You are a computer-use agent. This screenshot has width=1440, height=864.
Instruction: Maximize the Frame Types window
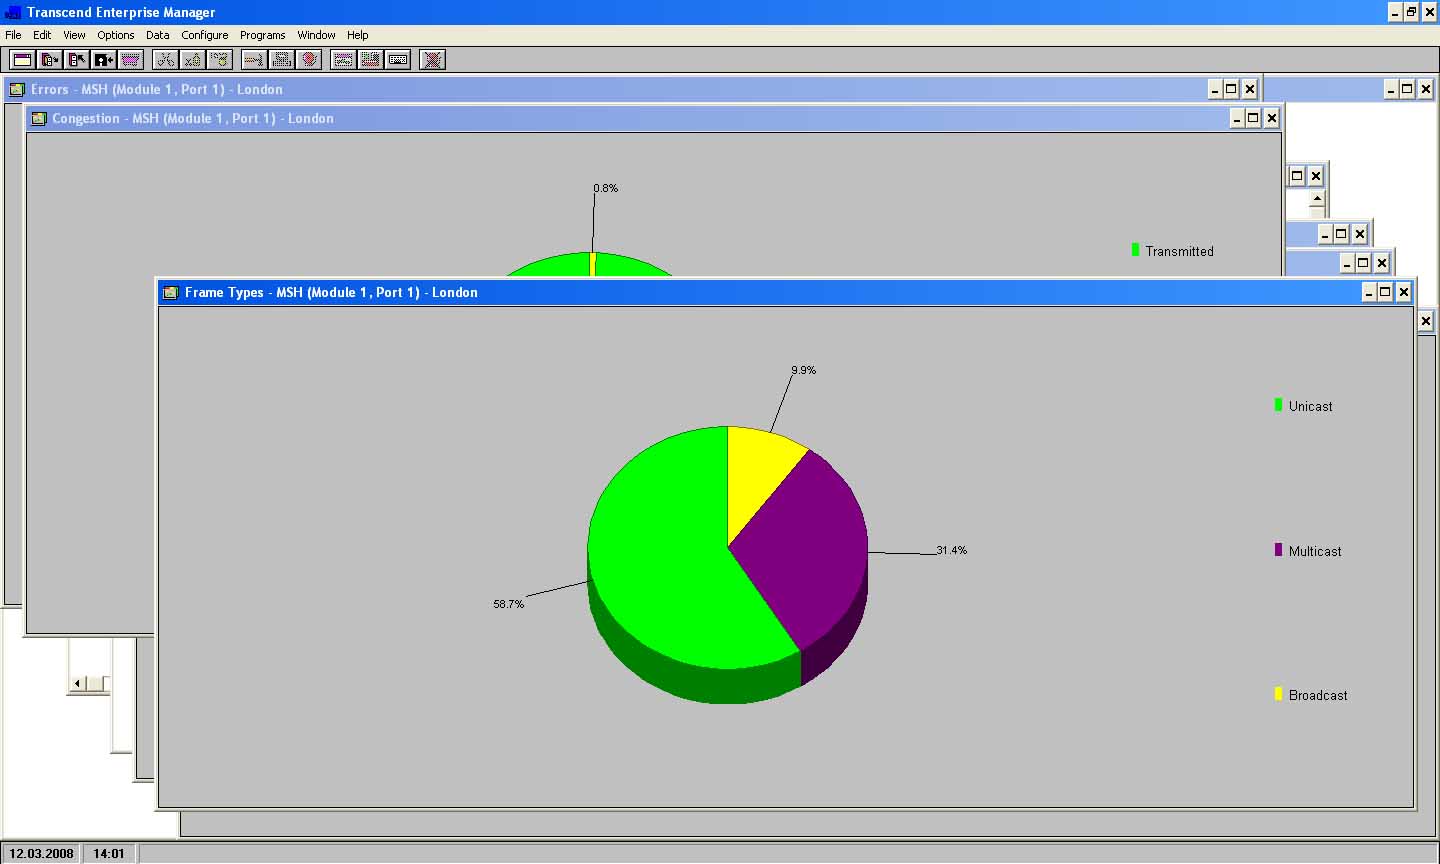click(1385, 292)
